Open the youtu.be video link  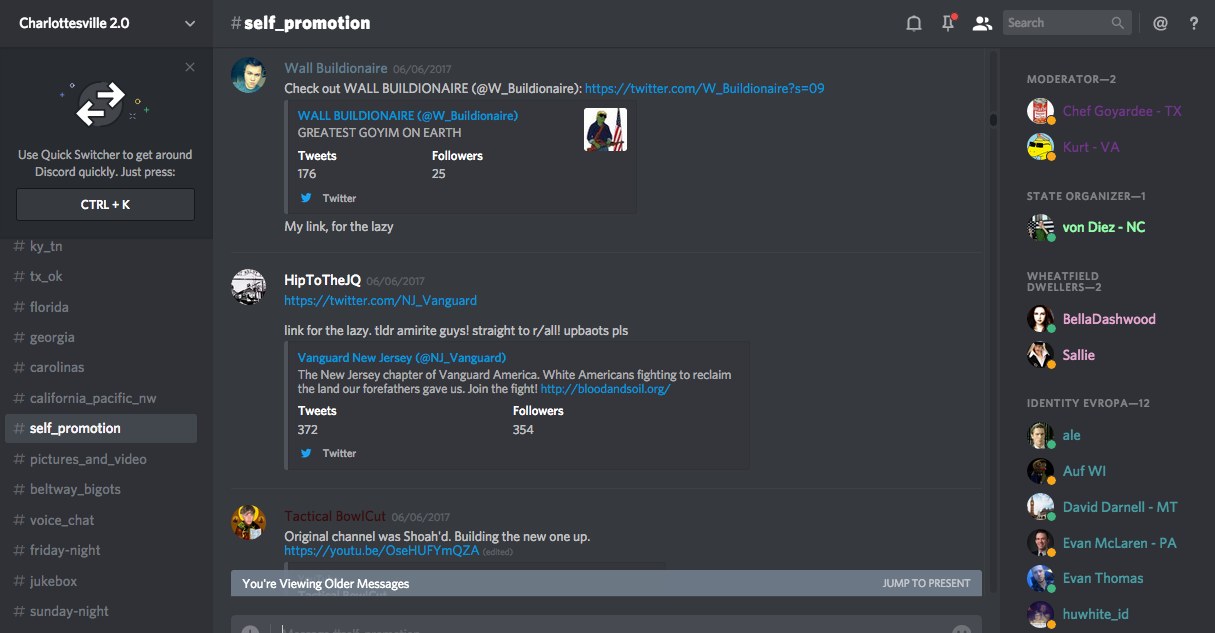click(x=381, y=551)
